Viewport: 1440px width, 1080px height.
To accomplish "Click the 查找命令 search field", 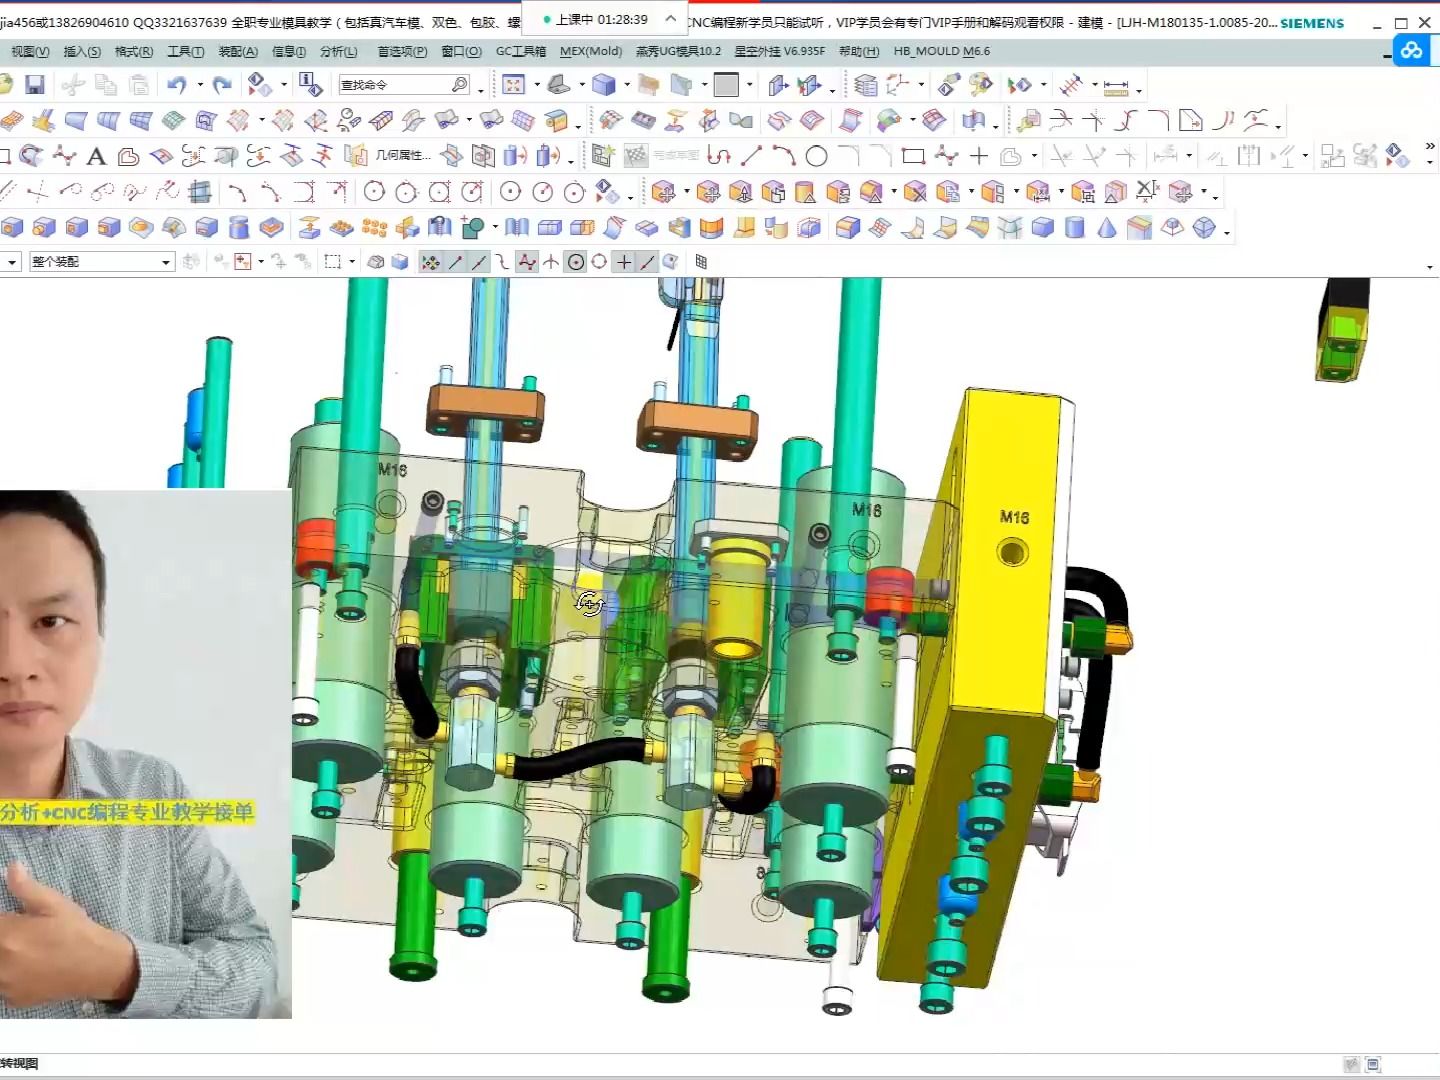I will tap(404, 85).
